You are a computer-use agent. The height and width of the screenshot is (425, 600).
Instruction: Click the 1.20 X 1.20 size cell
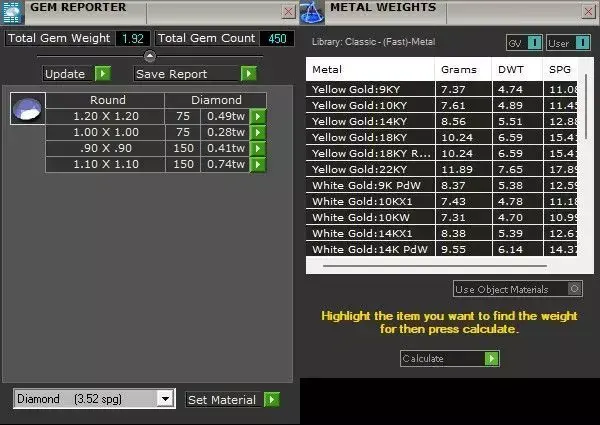click(x=105, y=116)
